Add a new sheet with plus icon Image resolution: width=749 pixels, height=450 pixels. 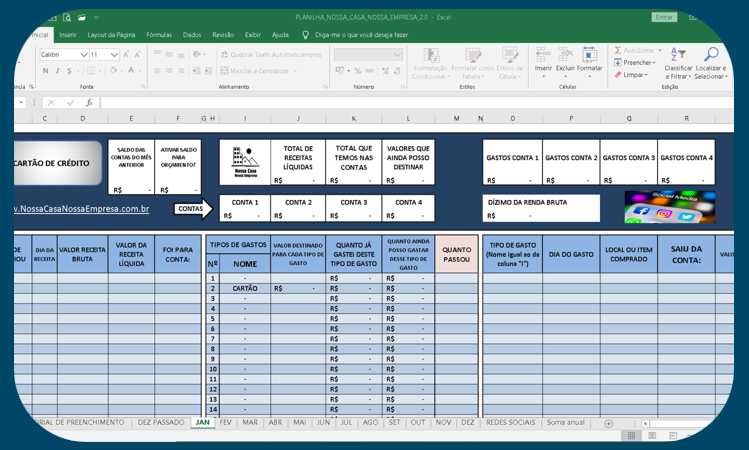608,423
